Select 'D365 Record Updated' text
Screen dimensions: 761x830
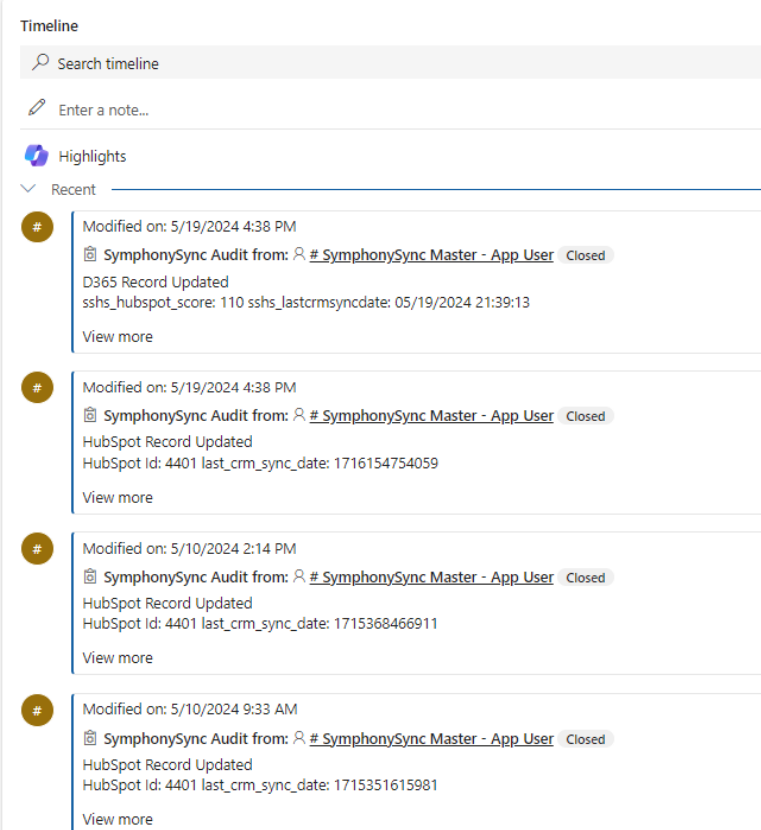pos(156,282)
